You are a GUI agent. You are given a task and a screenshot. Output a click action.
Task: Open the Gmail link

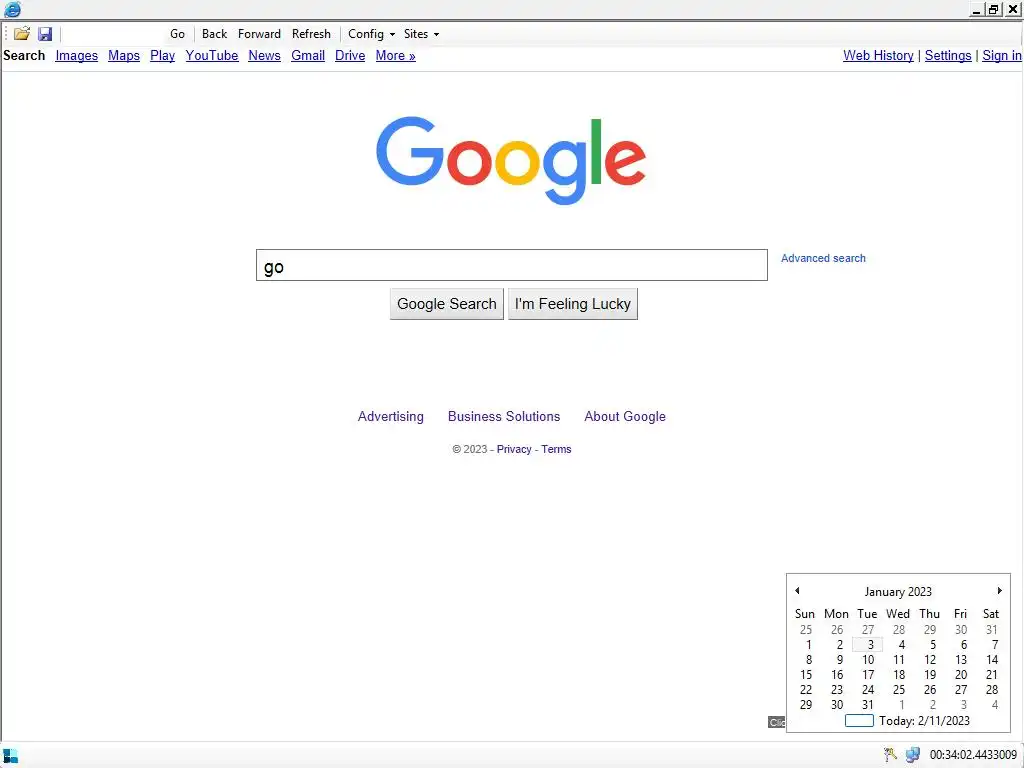(x=308, y=56)
